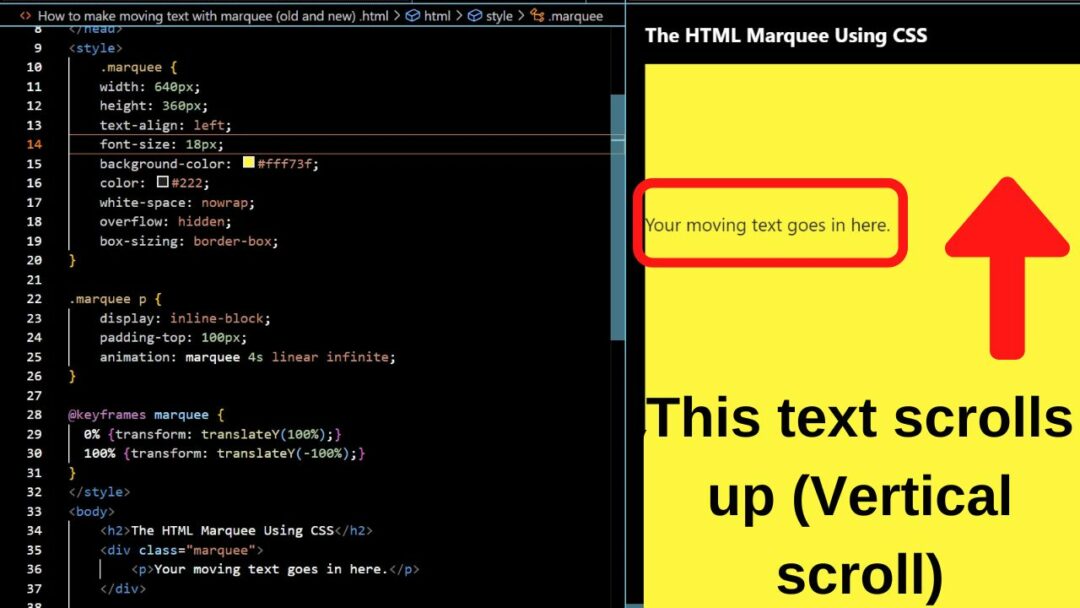1080x608 pixels.
Task: Select the html breadcrumb item
Action: [437, 16]
